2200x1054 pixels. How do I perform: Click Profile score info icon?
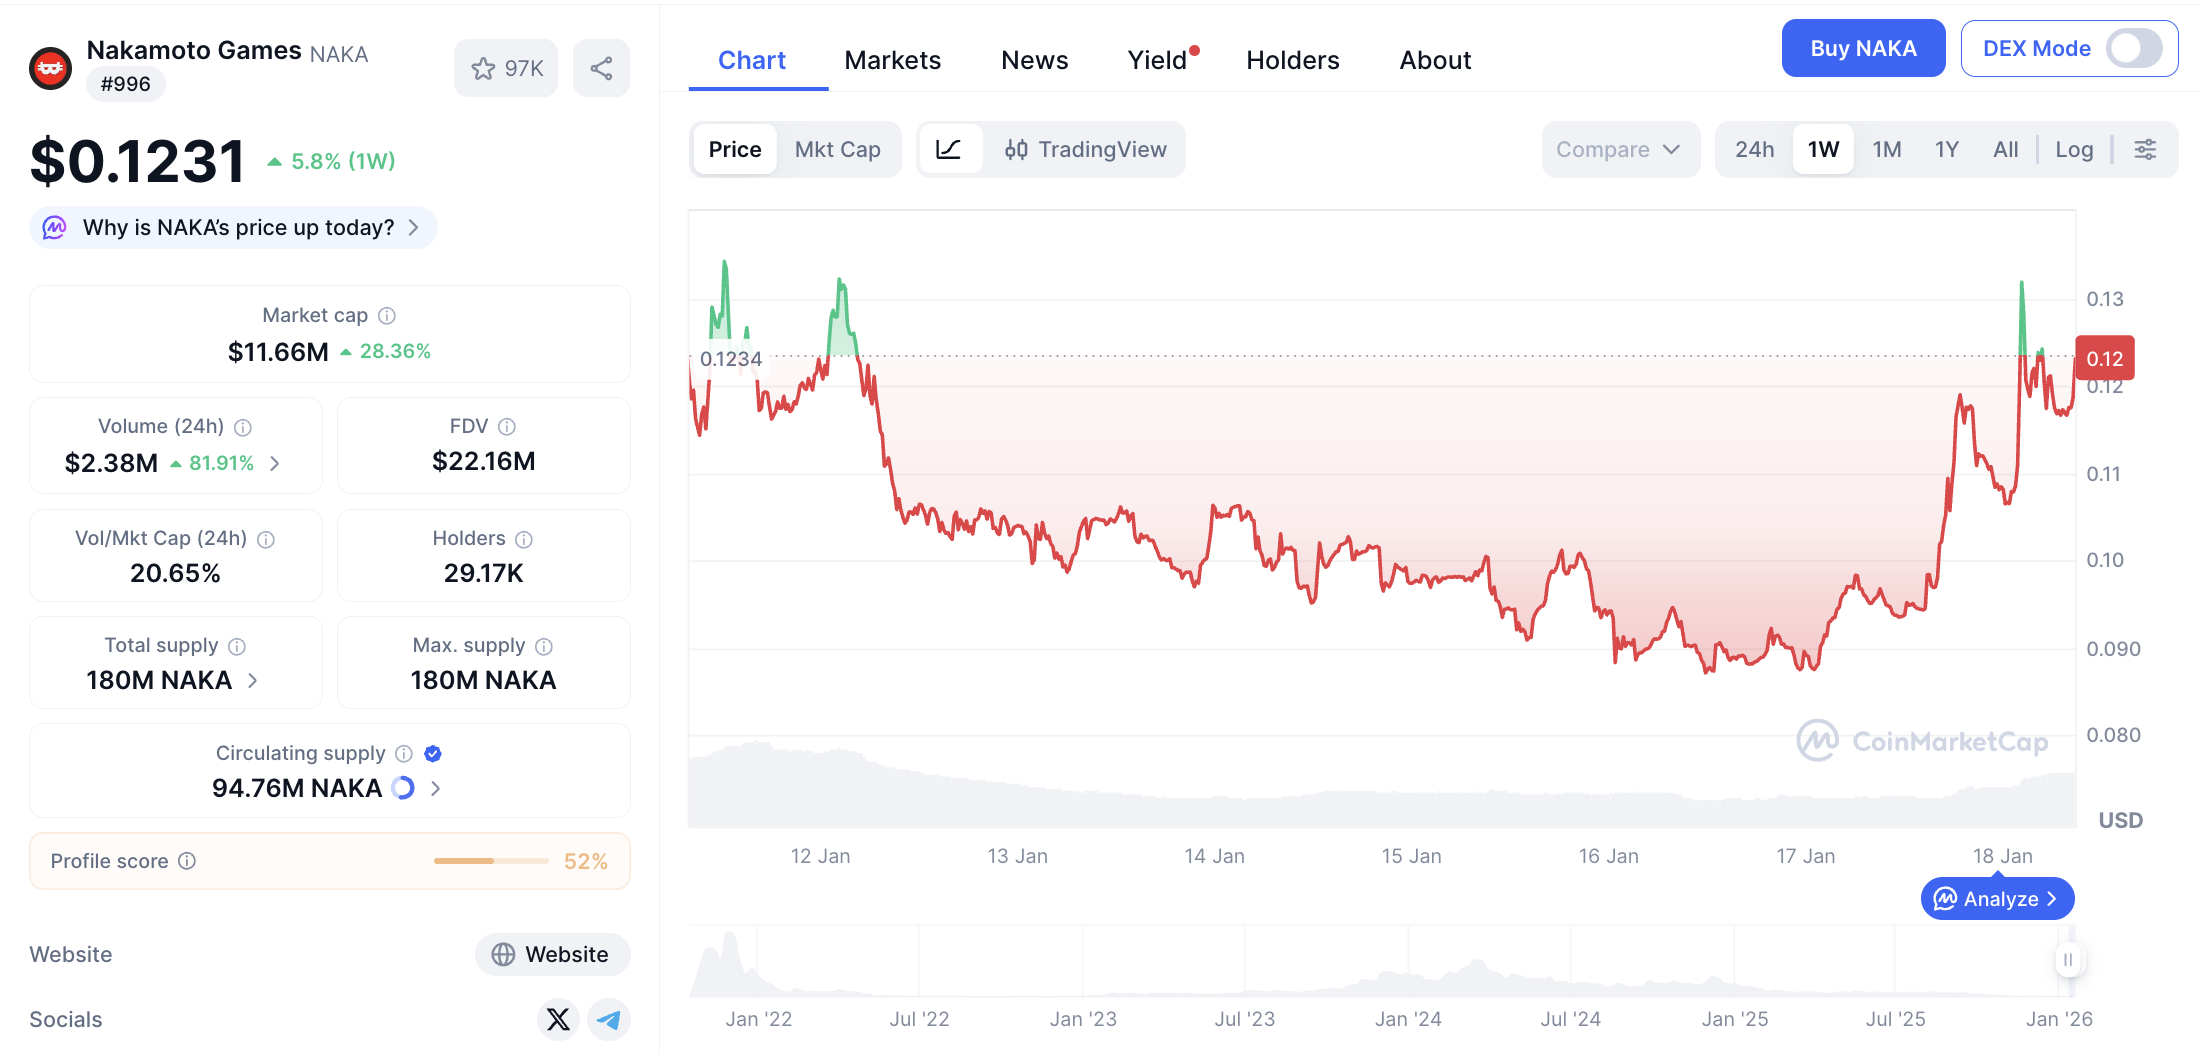[x=187, y=861]
